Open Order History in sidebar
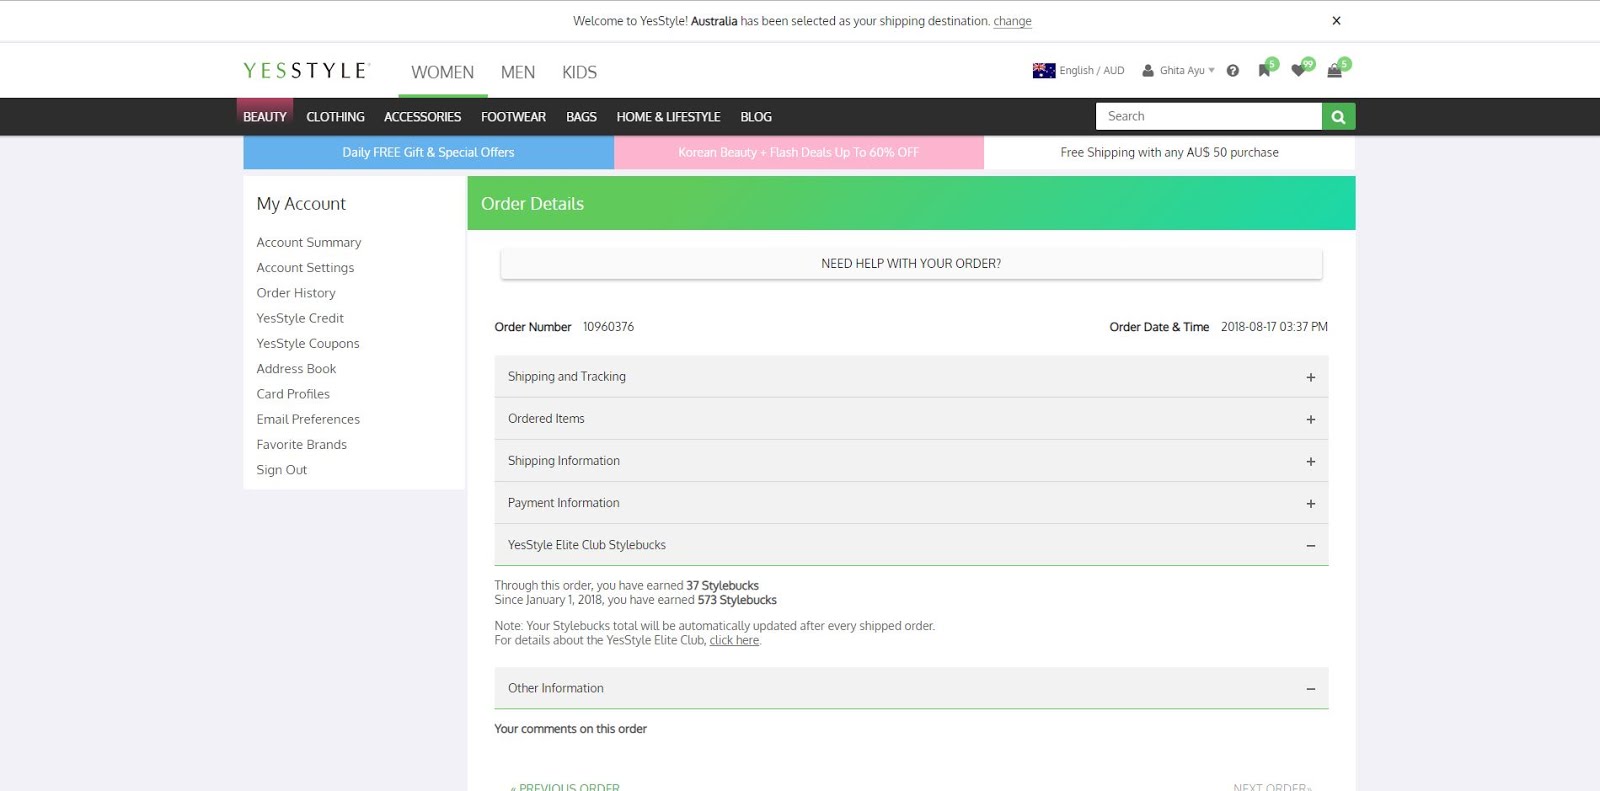Screen dimensions: 1600x791 (296, 293)
